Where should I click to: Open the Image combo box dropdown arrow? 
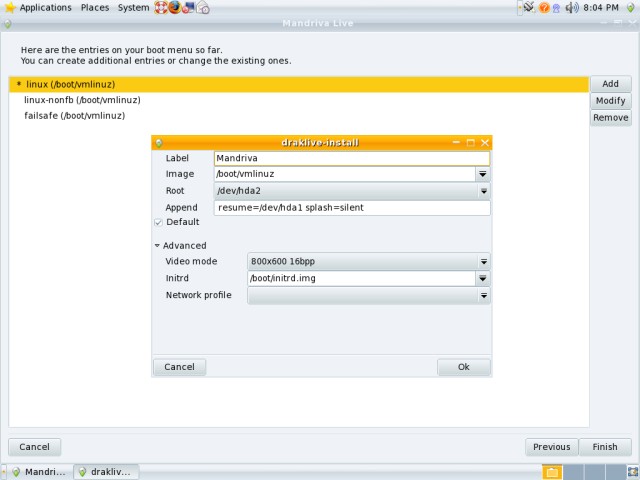point(482,174)
